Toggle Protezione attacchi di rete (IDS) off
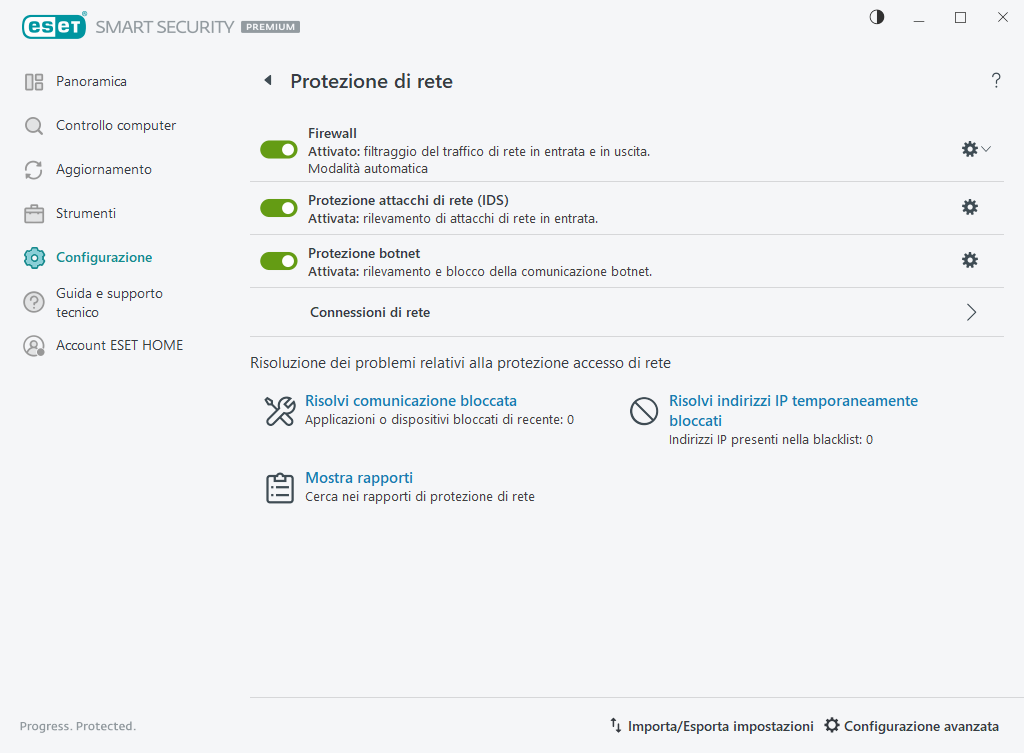 pyautogui.click(x=278, y=207)
